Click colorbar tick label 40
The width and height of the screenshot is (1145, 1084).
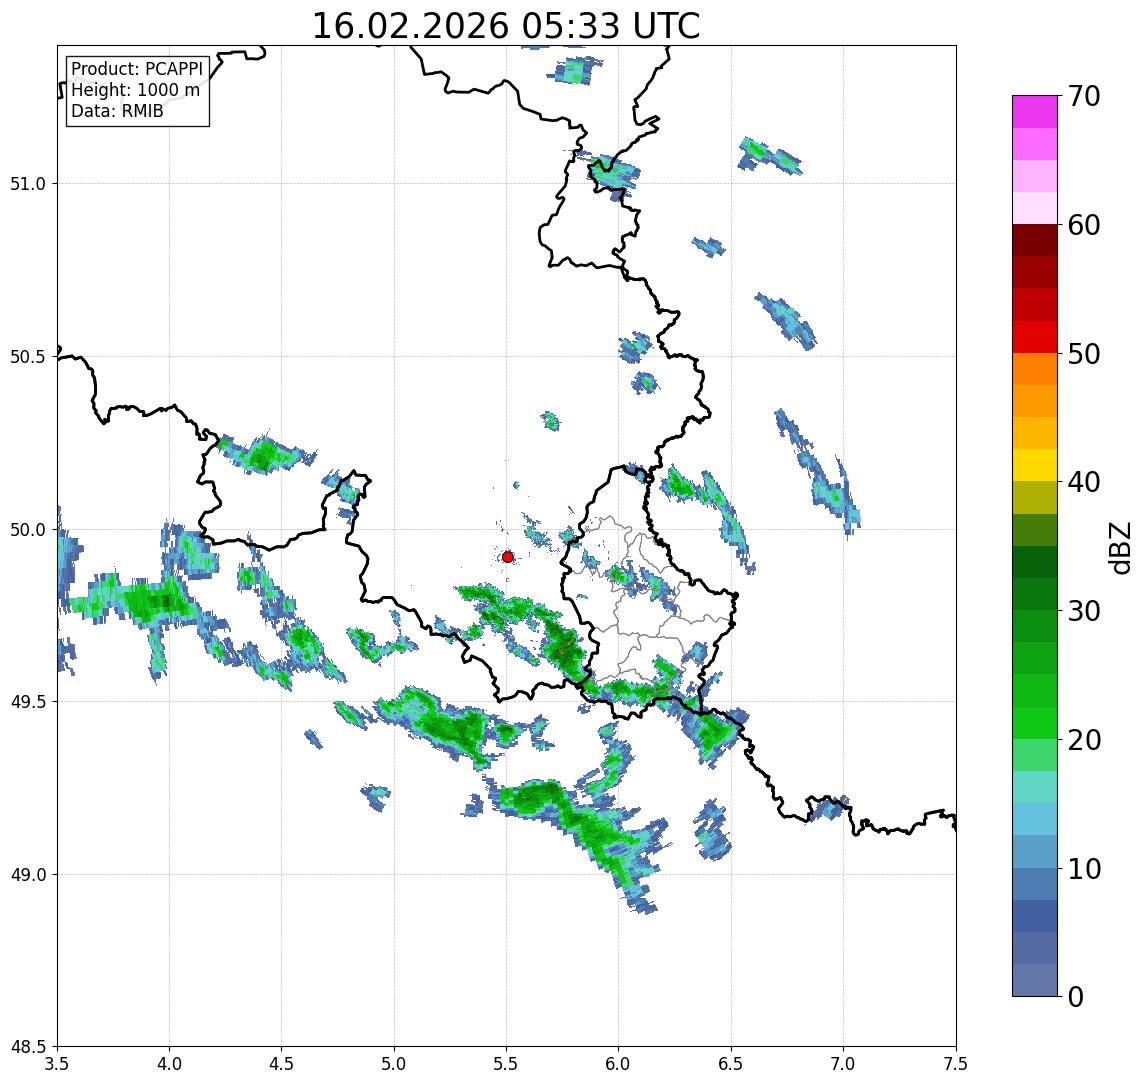click(1084, 482)
